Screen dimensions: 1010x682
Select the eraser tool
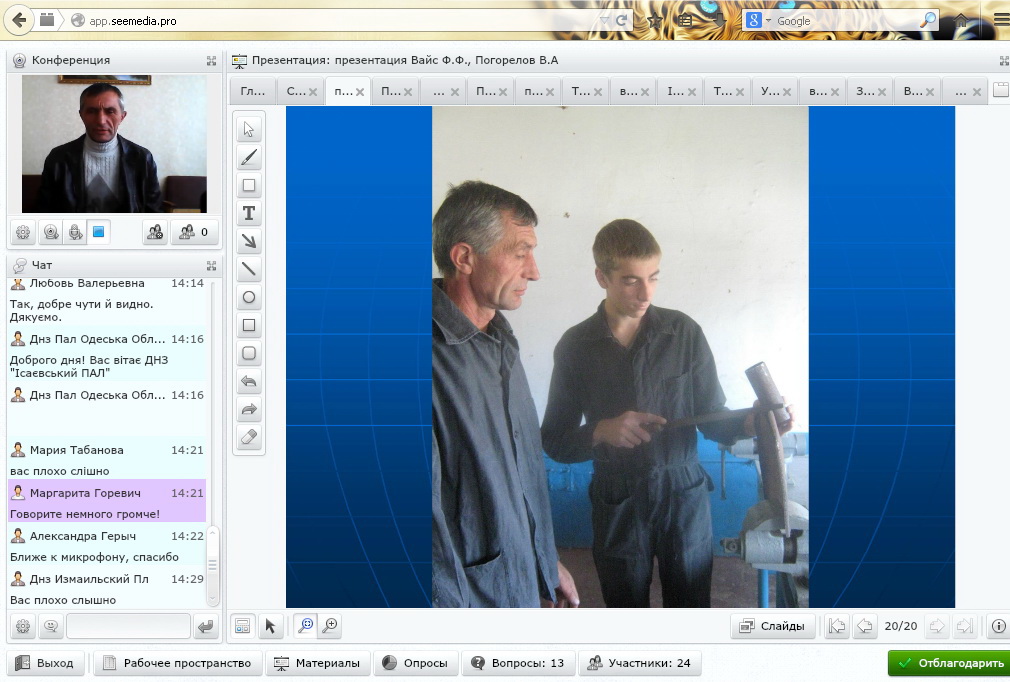[249, 437]
